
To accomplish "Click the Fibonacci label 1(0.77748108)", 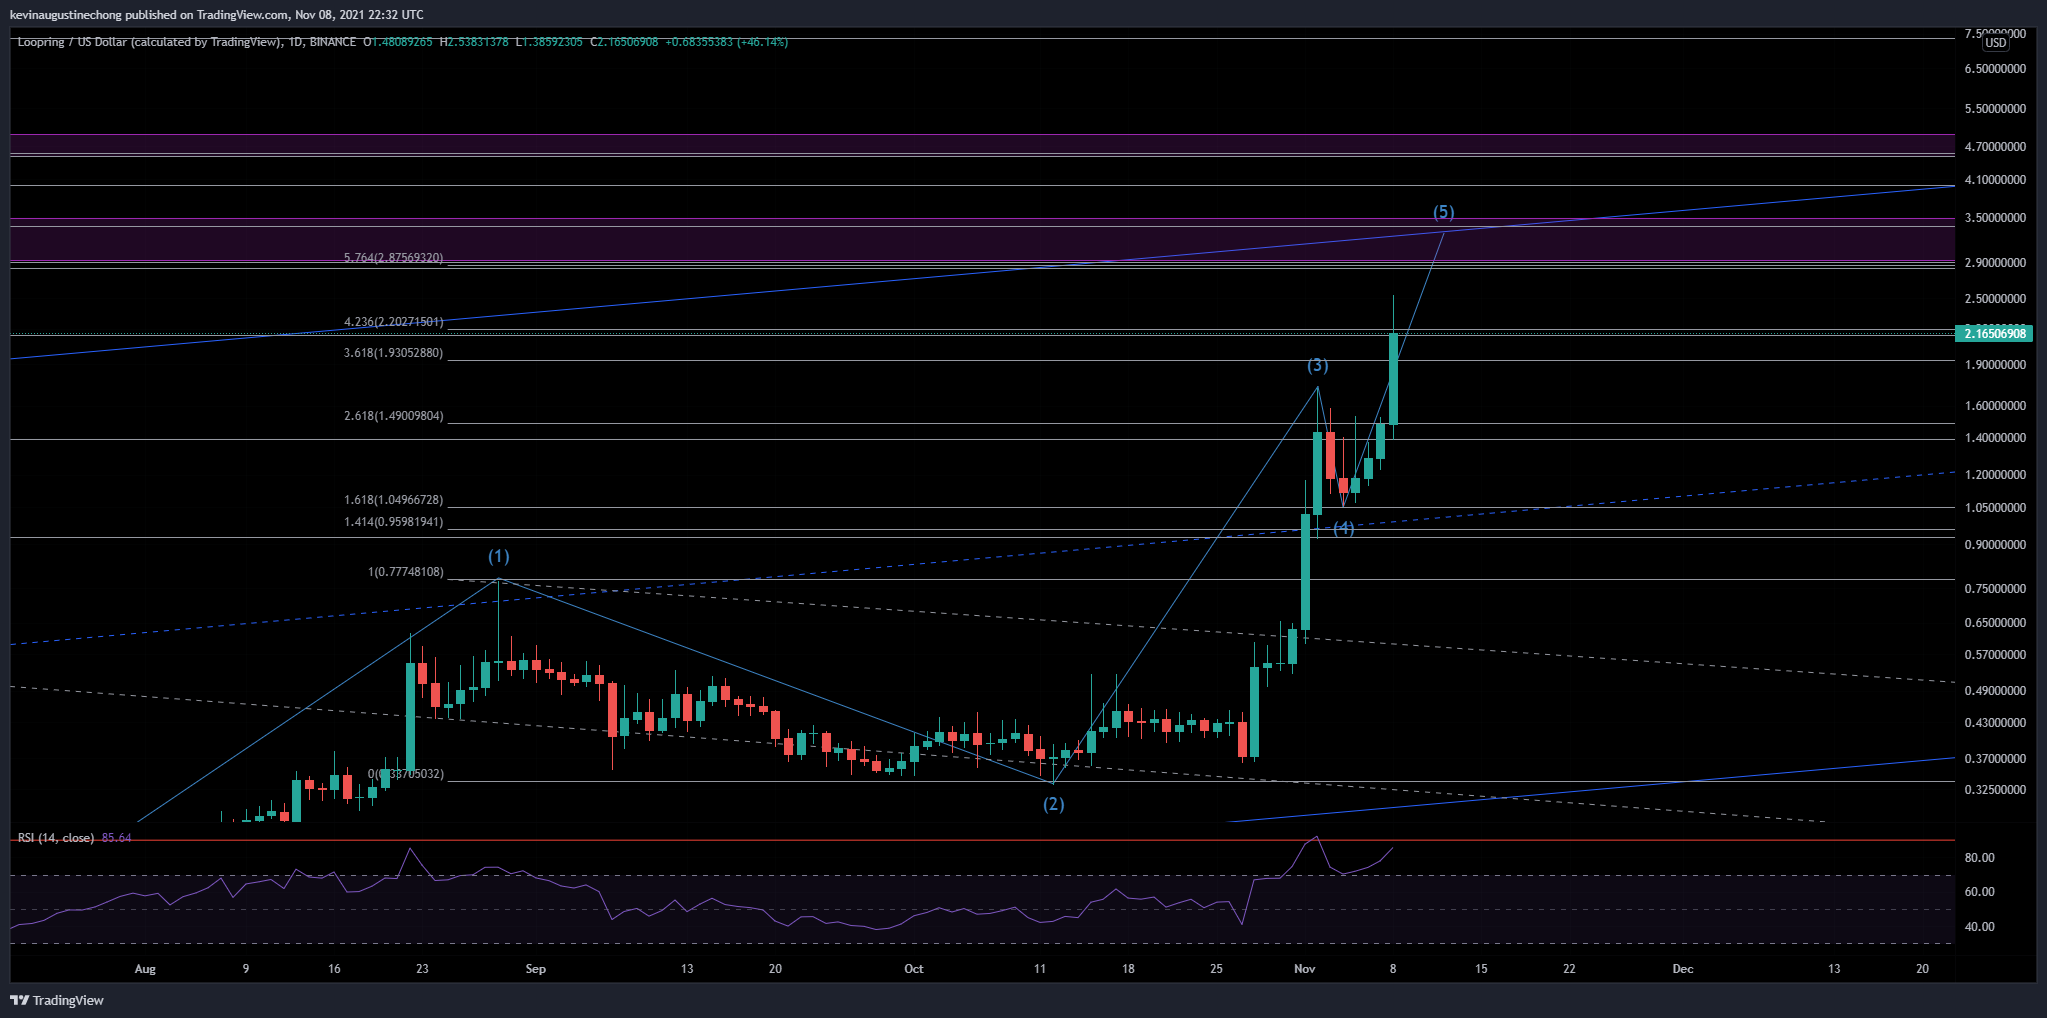I will 405,572.
